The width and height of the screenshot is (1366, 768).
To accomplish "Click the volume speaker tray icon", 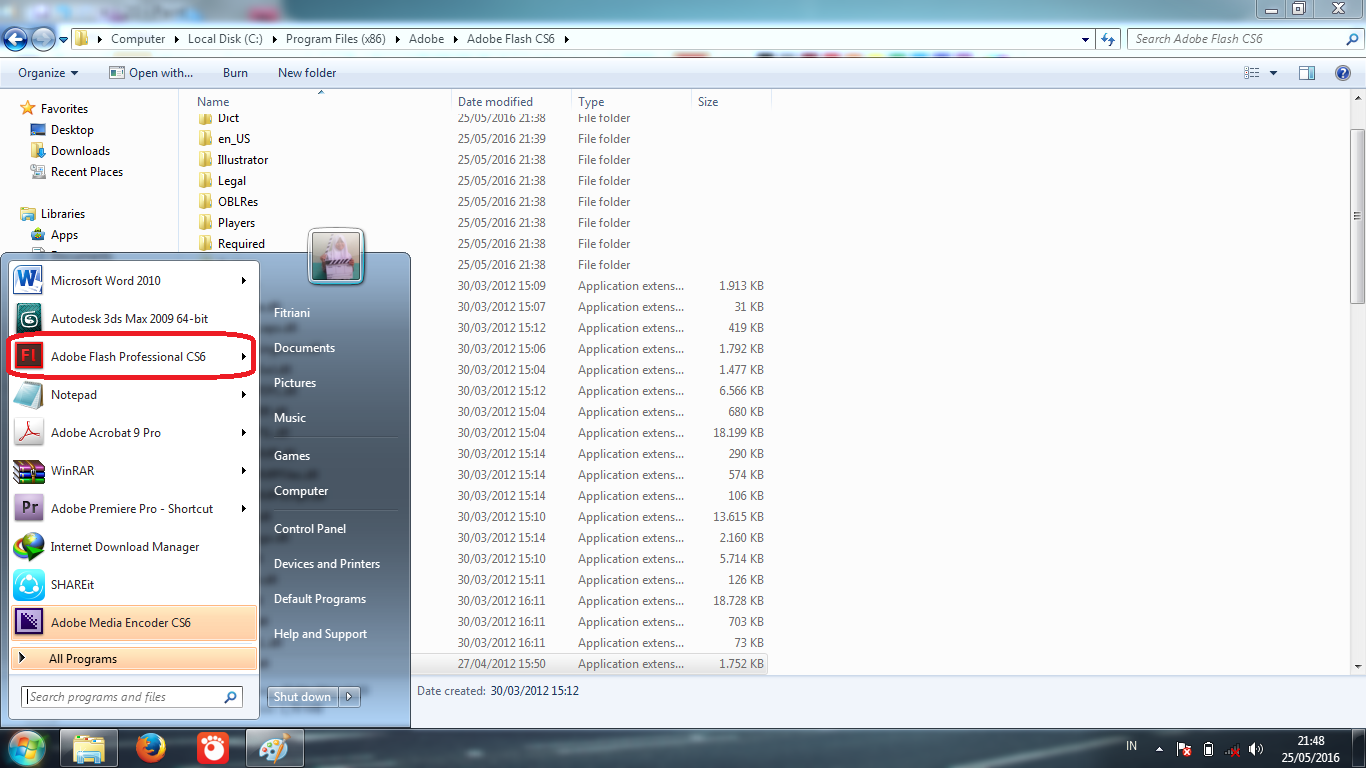I will click(x=1256, y=749).
